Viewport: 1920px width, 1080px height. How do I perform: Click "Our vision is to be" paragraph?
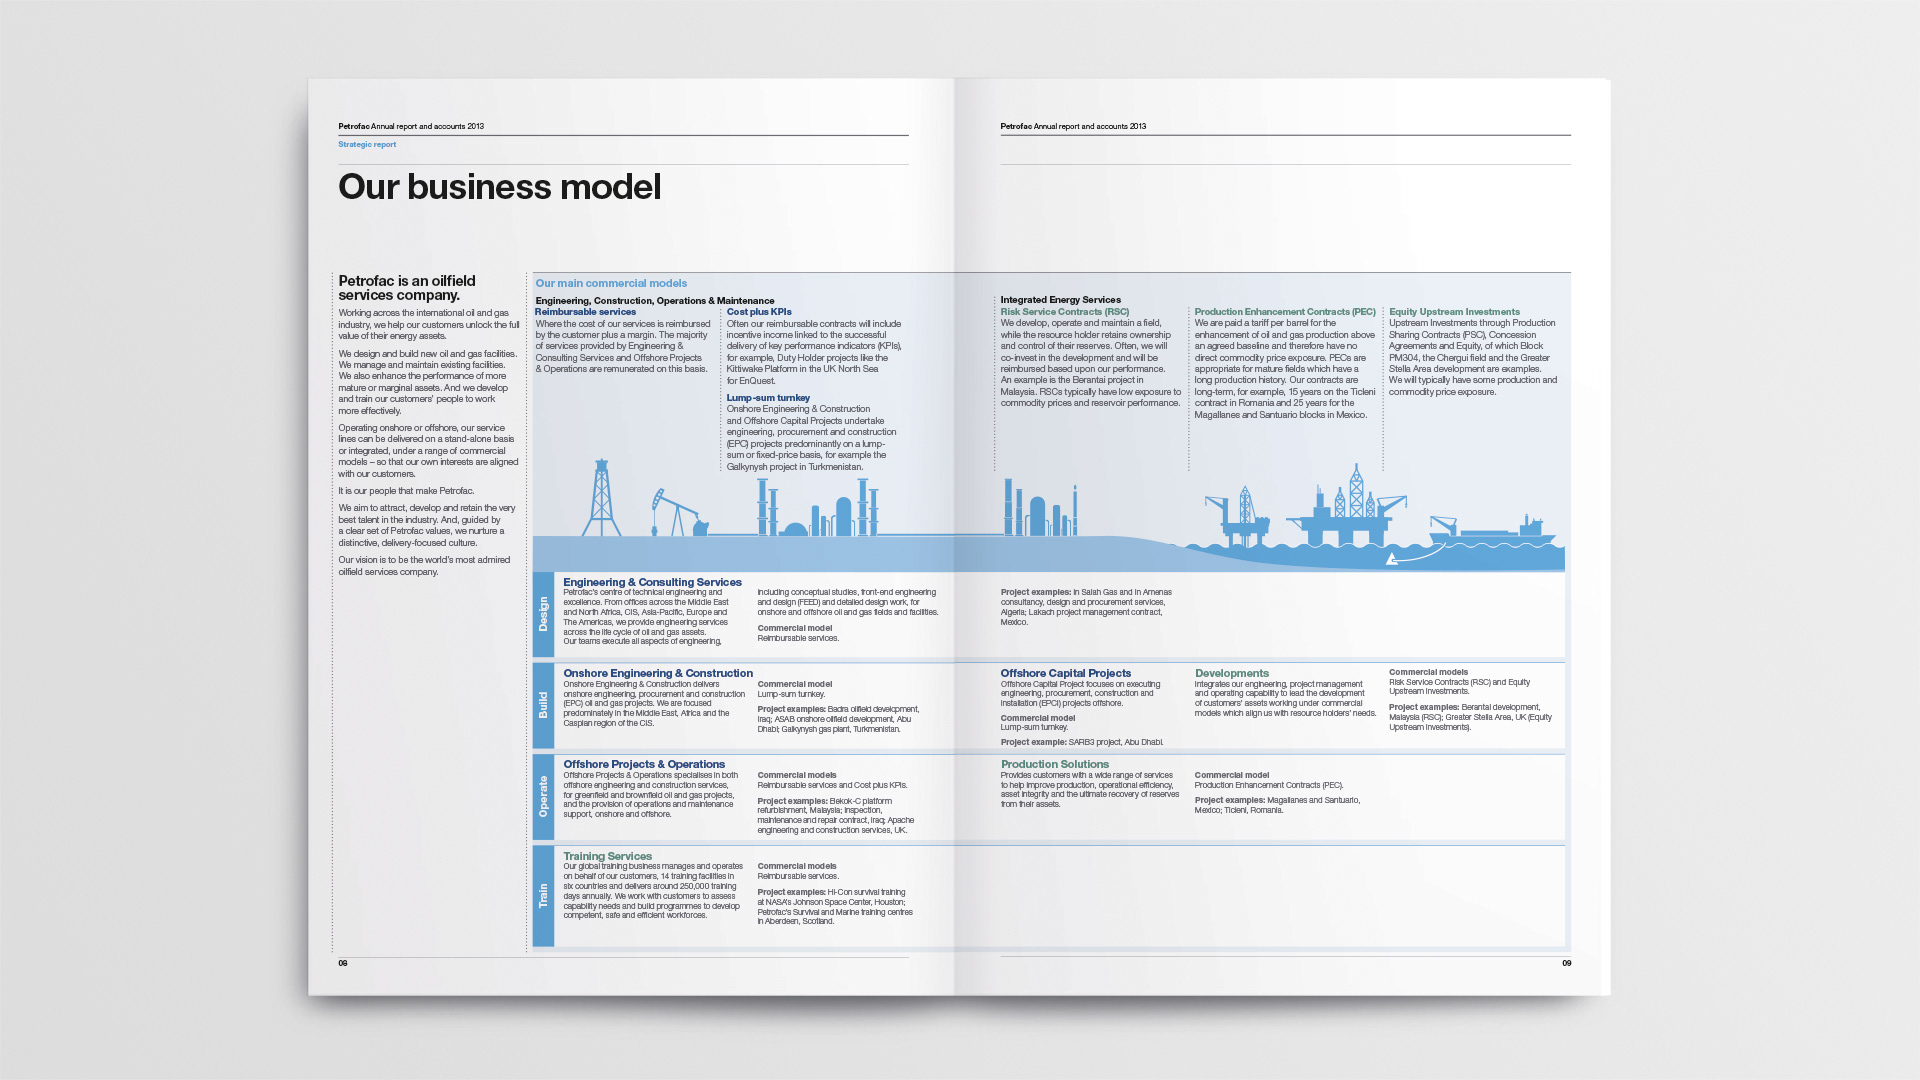(x=424, y=566)
